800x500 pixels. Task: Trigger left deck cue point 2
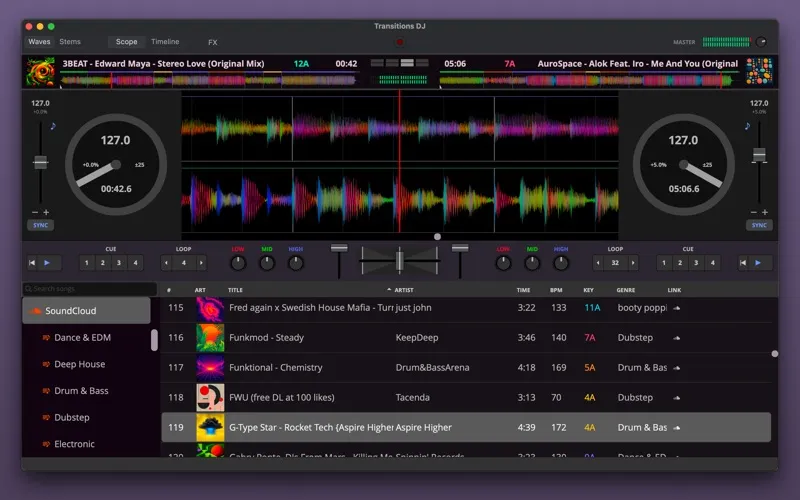[103, 263]
